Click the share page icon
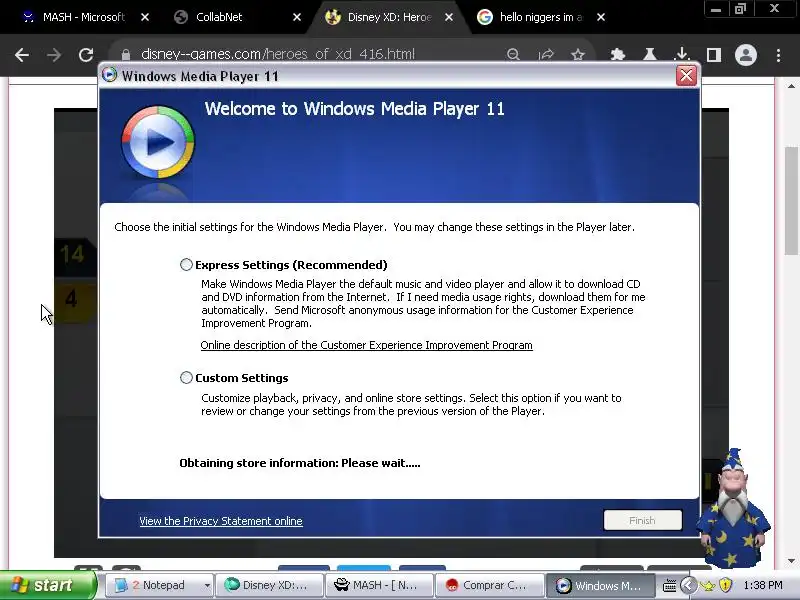The height and width of the screenshot is (600, 800). [x=546, y=54]
